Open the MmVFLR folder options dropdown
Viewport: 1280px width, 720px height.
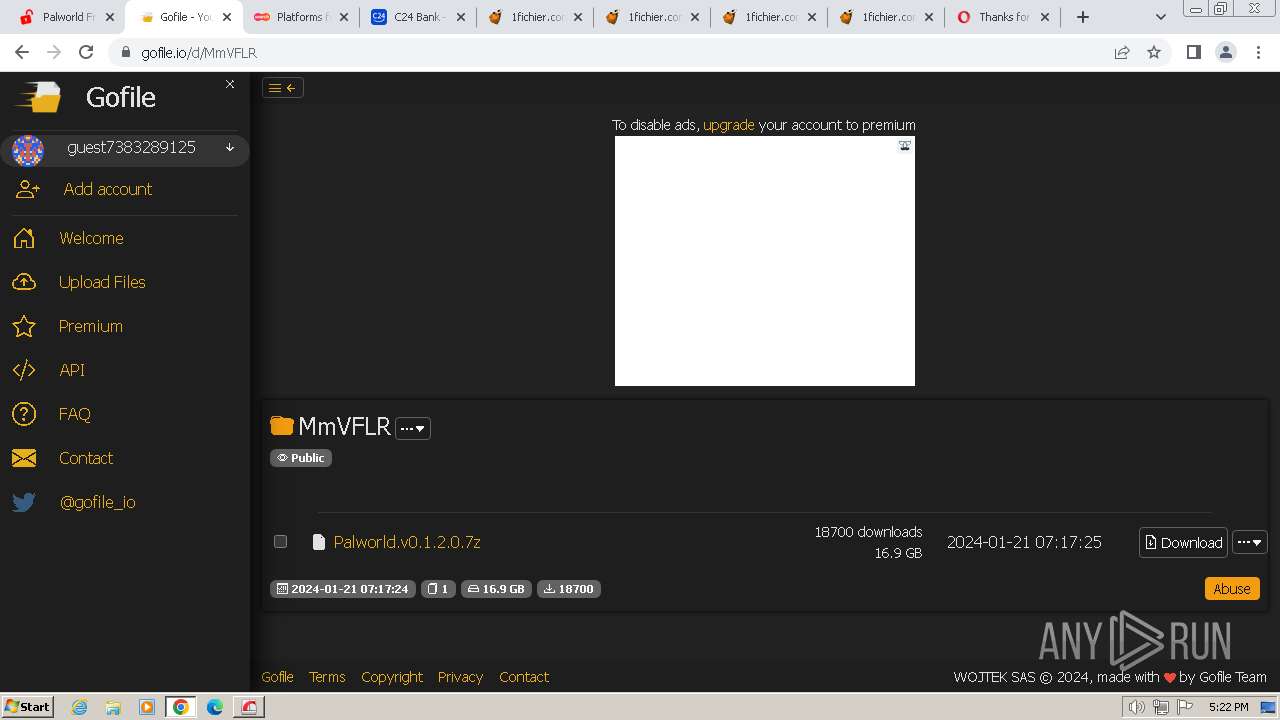413,428
